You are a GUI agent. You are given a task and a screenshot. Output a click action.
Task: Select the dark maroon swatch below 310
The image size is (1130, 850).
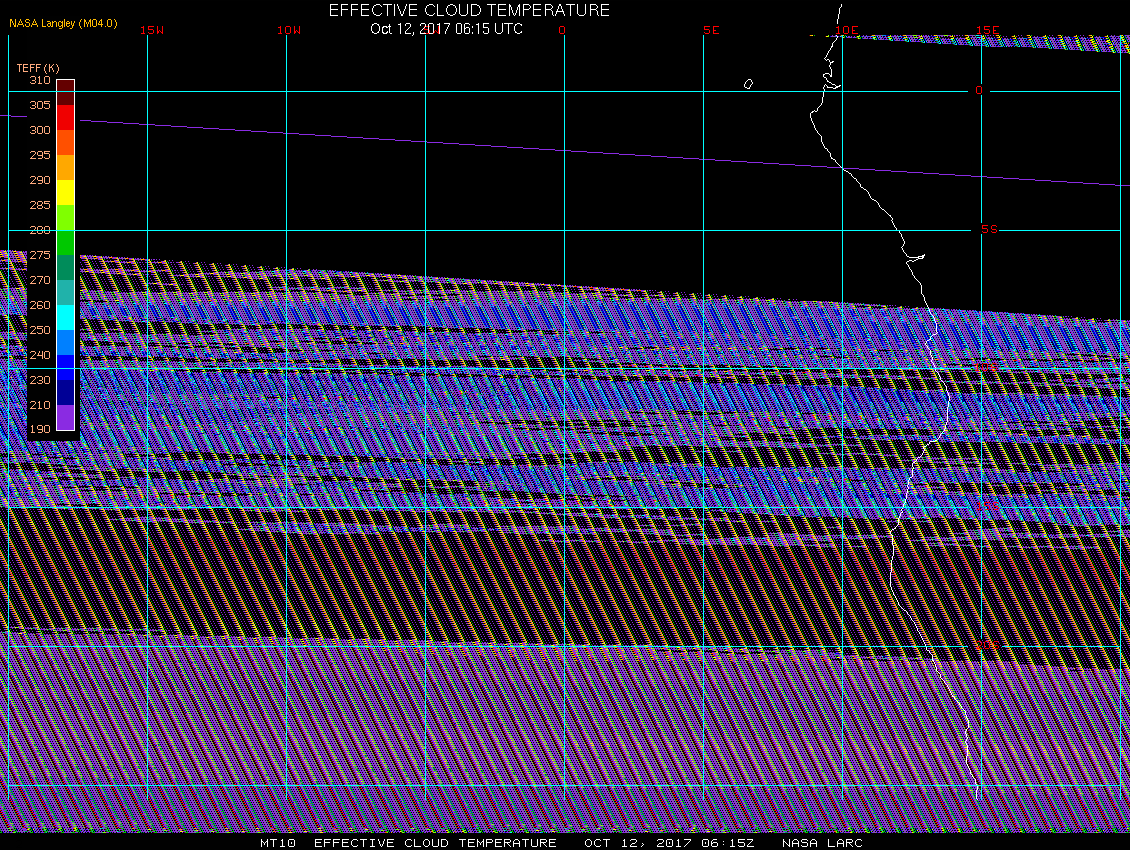click(66, 92)
